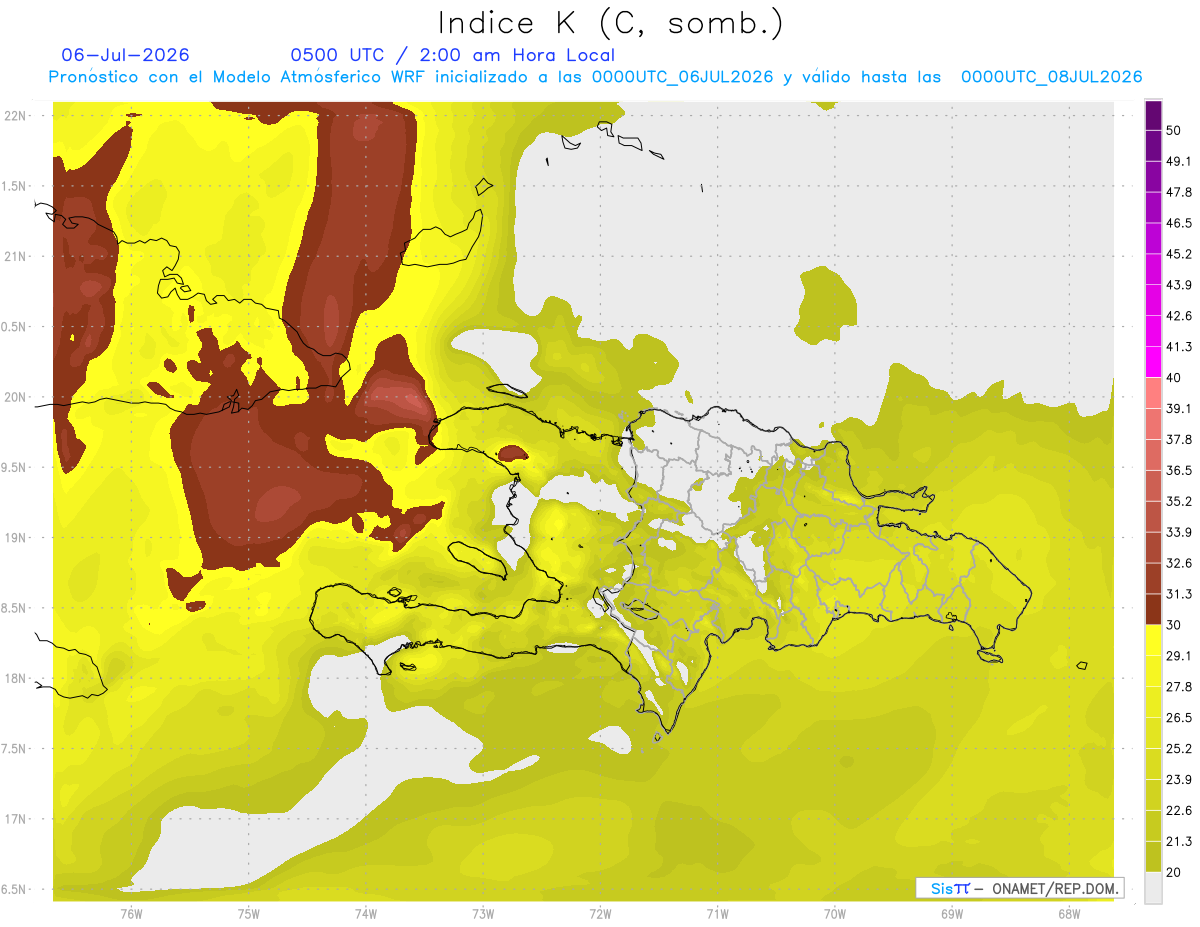Click the legend value "37.8"

pos(1179,439)
